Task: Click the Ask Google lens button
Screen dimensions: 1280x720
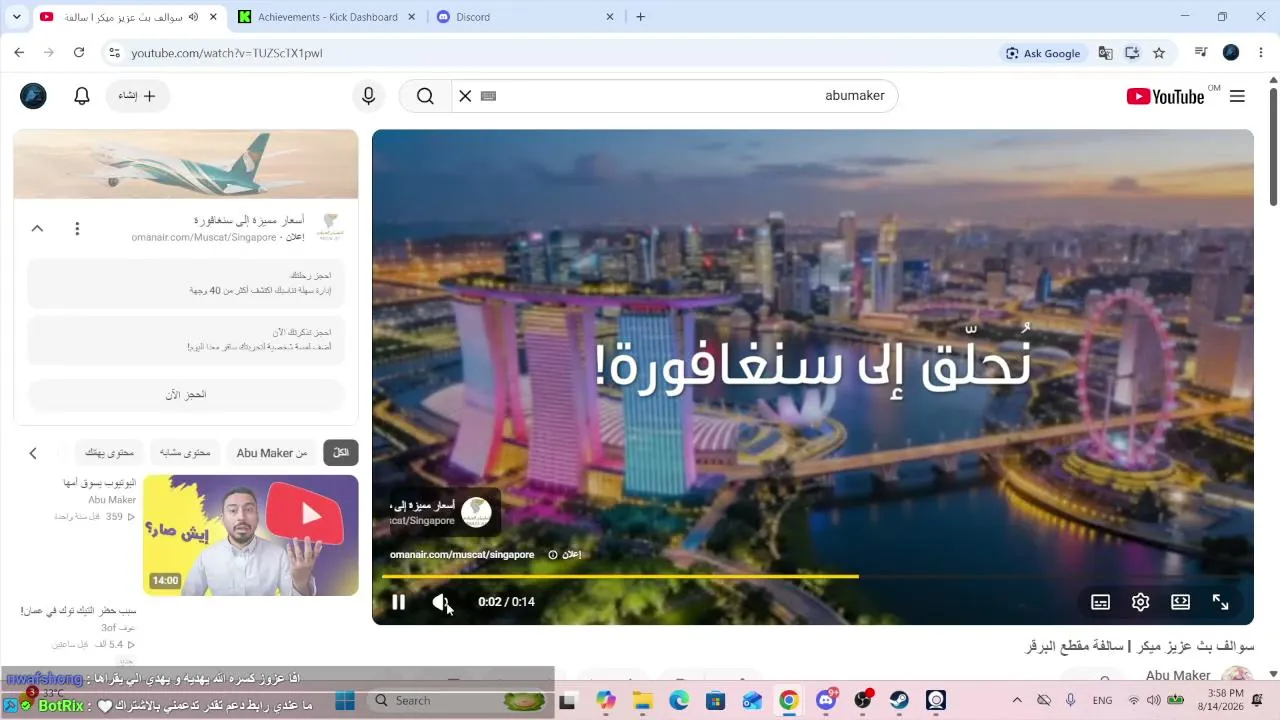Action: (x=1044, y=53)
